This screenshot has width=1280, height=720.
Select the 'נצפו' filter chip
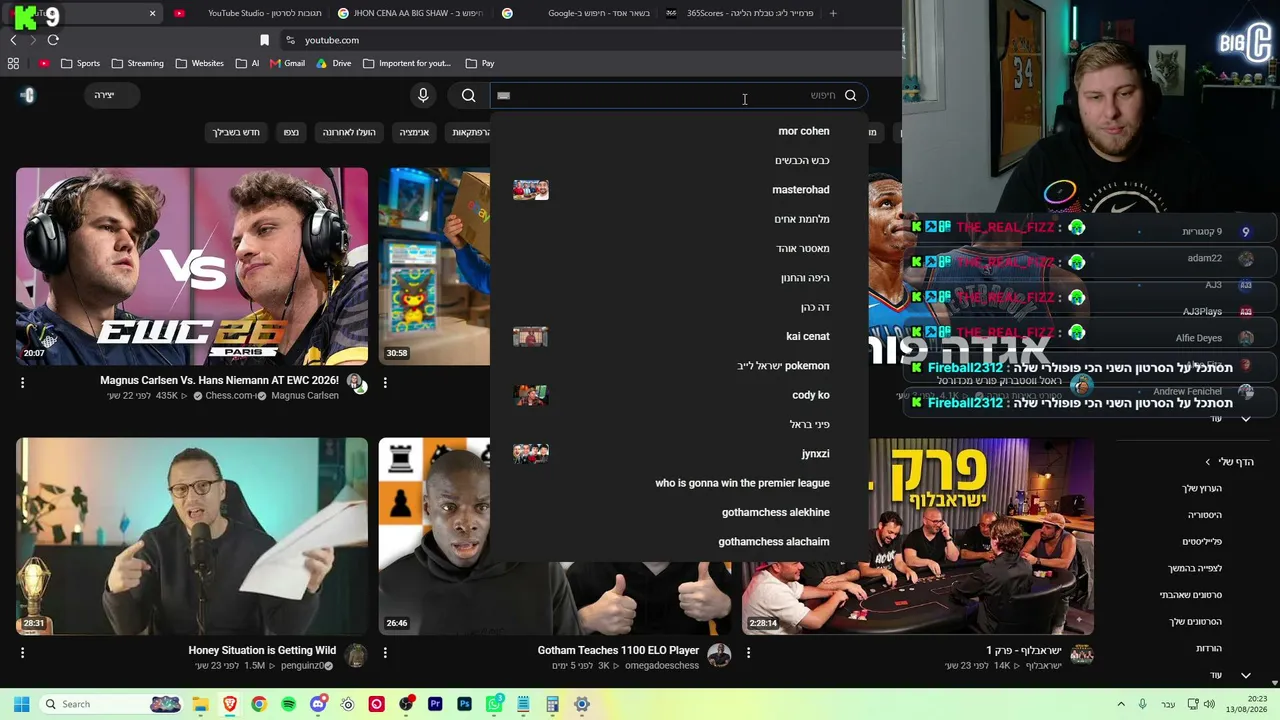(291, 132)
